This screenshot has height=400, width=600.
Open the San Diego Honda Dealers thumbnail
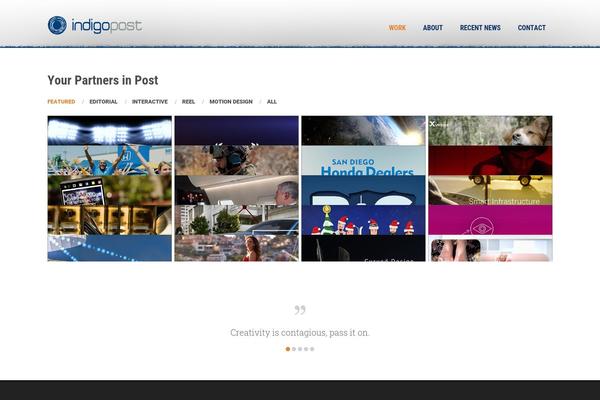pyautogui.click(x=364, y=160)
